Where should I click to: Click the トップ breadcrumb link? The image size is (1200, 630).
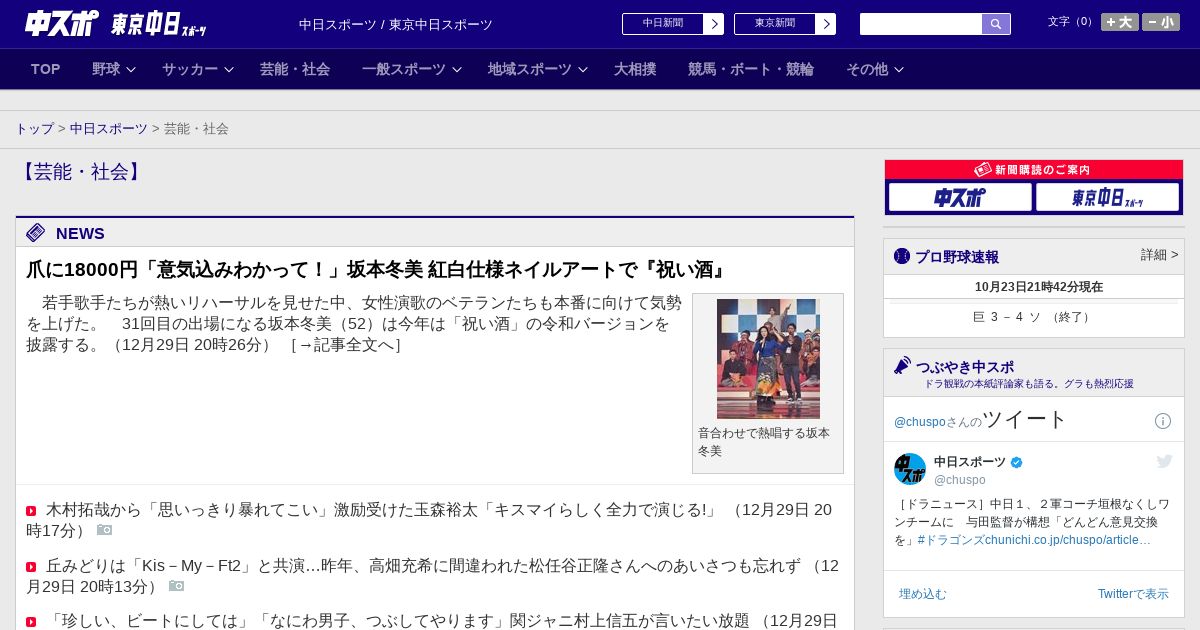point(35,129)
